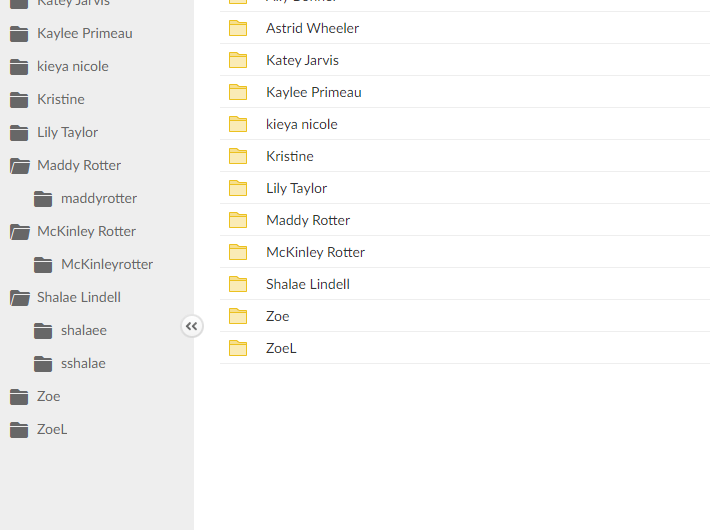Select Kristine in the sidebar tree
The height and width of the screenshot is (530, 710).
pos(61,100)
